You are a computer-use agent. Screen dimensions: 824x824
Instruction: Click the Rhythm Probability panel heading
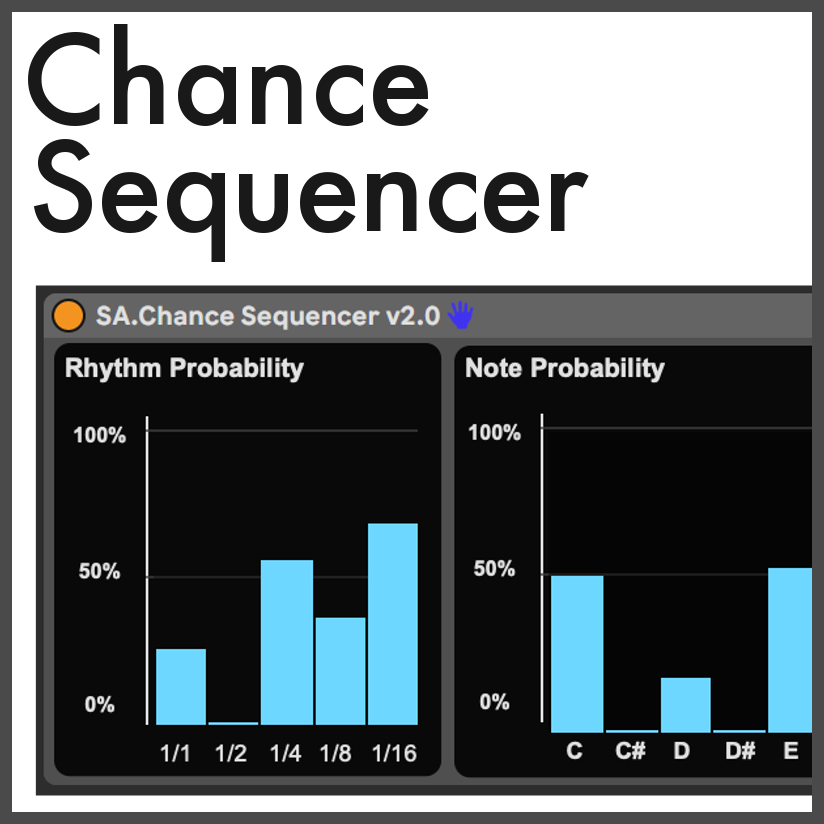[x=184, y=368]
